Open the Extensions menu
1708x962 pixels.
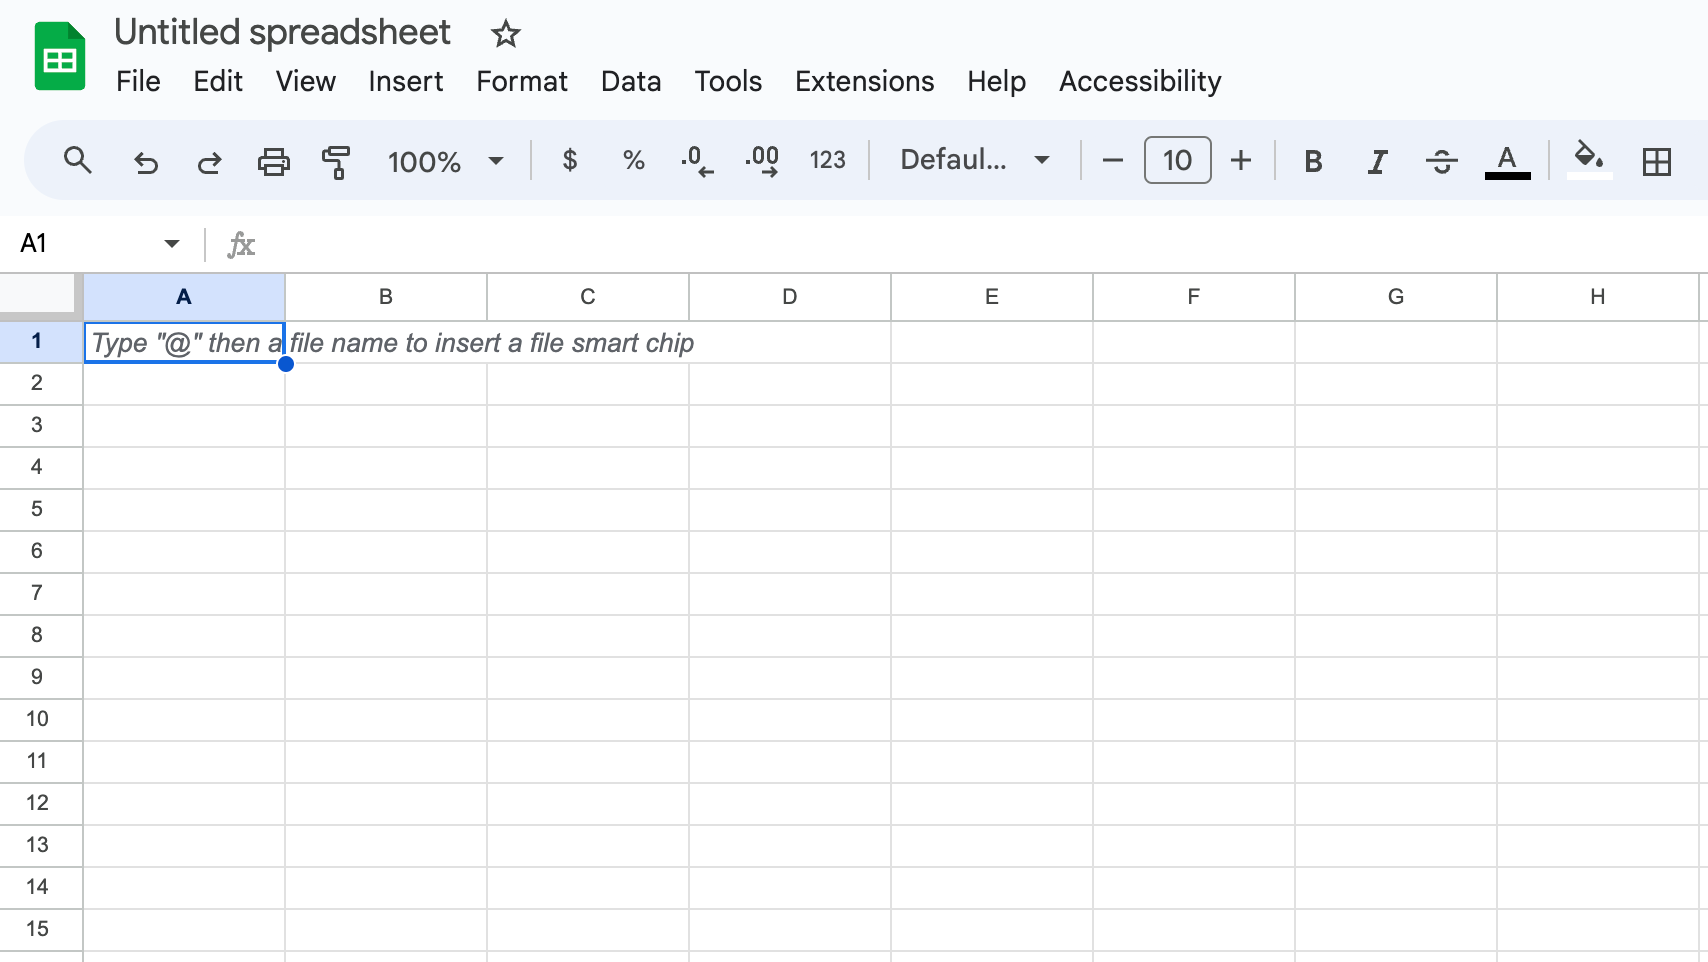coord(864,81)
